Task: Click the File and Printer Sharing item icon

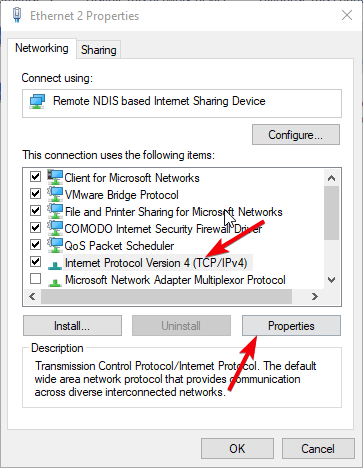Action: click(x=55, y=211)
